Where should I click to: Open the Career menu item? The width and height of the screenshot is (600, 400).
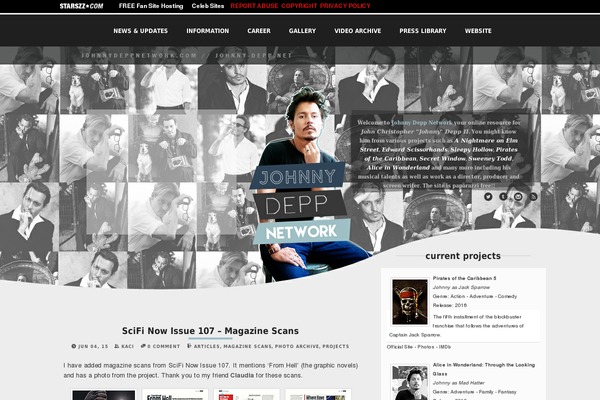point(259,31)
